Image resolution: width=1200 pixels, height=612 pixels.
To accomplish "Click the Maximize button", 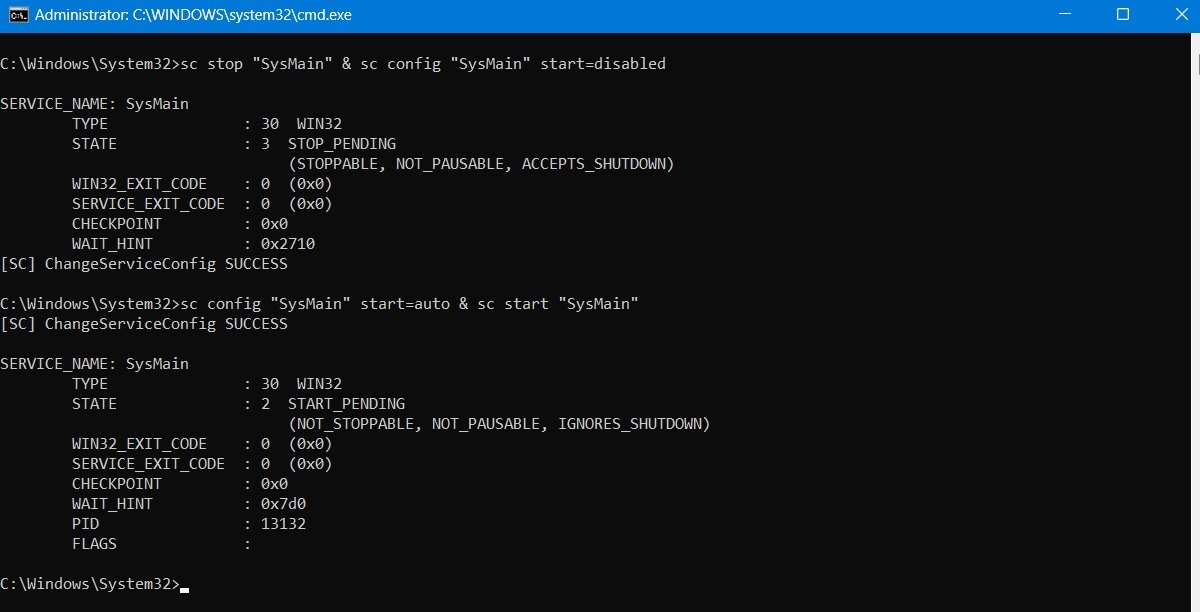I will pos(1123,15).
